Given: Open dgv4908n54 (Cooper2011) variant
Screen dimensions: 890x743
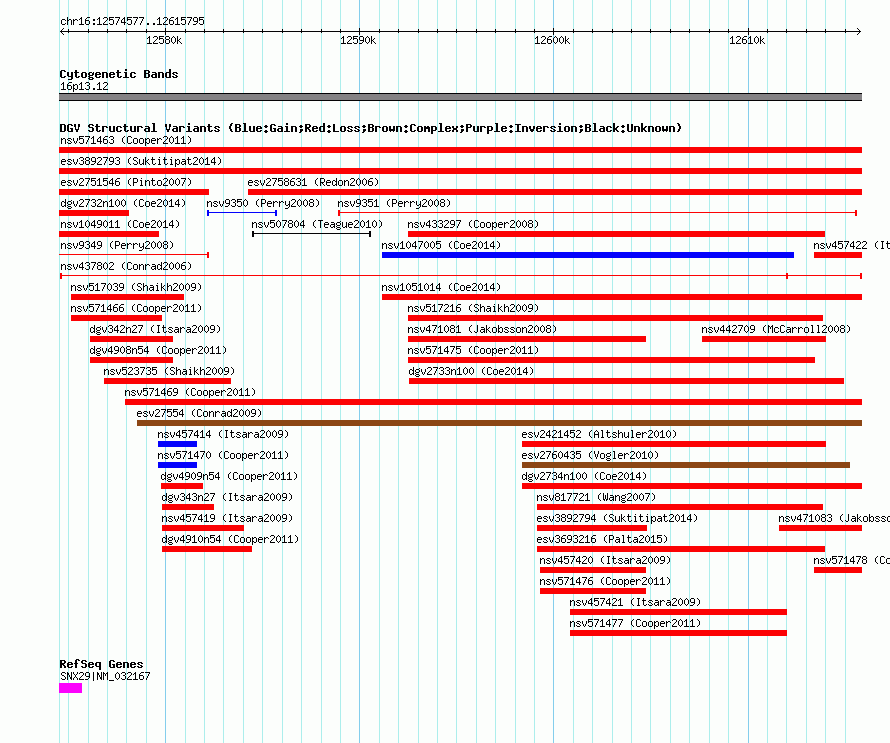Looking at the screenshot, I should coord(158,350).
